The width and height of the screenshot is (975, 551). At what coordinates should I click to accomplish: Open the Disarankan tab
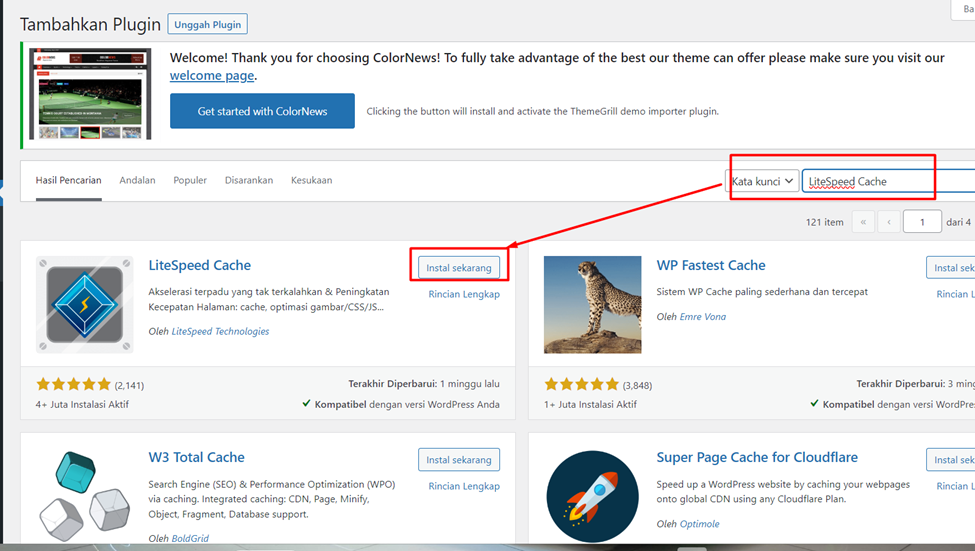click(249, 180)
